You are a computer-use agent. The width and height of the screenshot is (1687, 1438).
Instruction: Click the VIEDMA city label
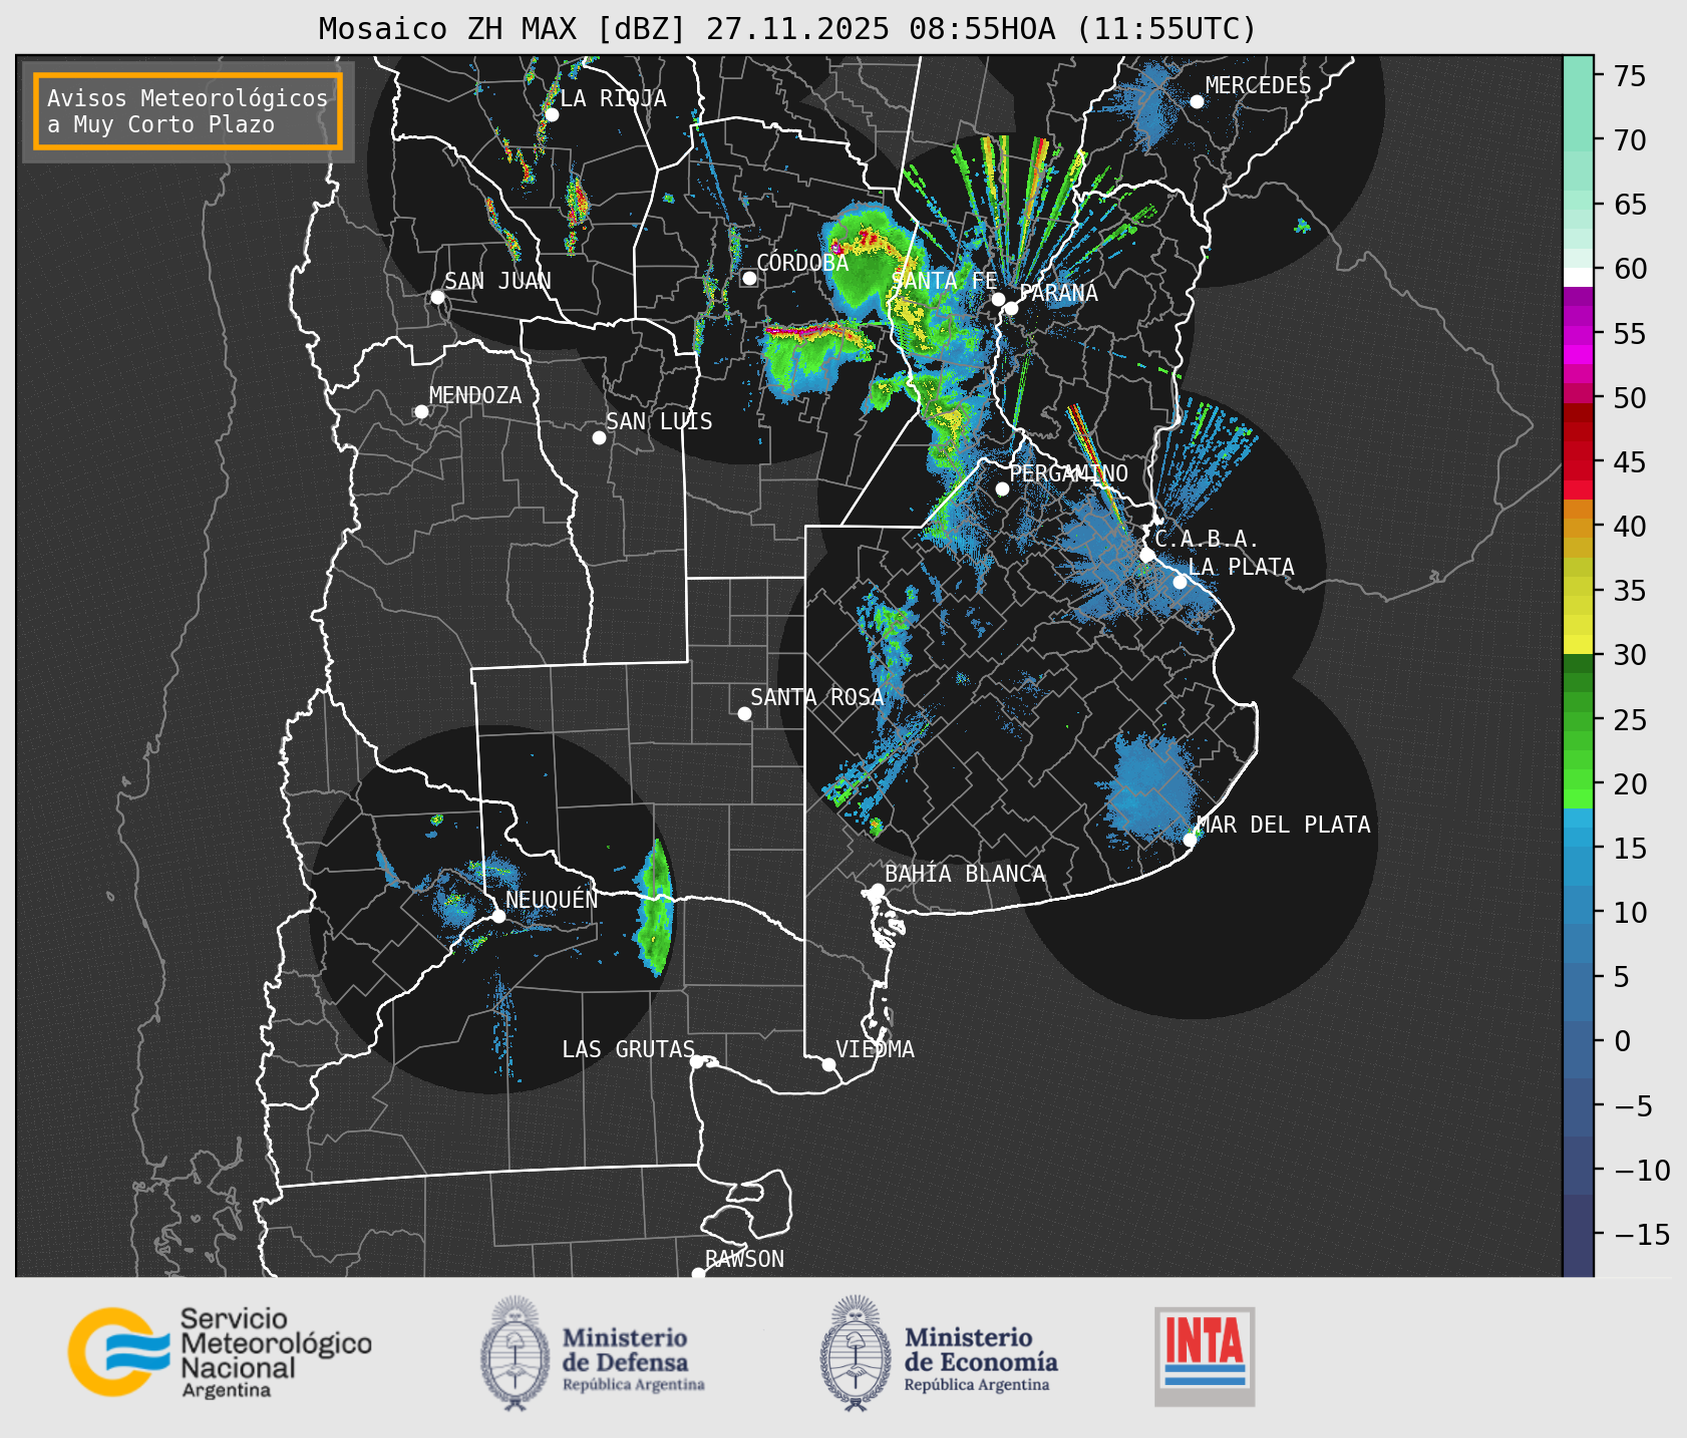coord(875,1049)
